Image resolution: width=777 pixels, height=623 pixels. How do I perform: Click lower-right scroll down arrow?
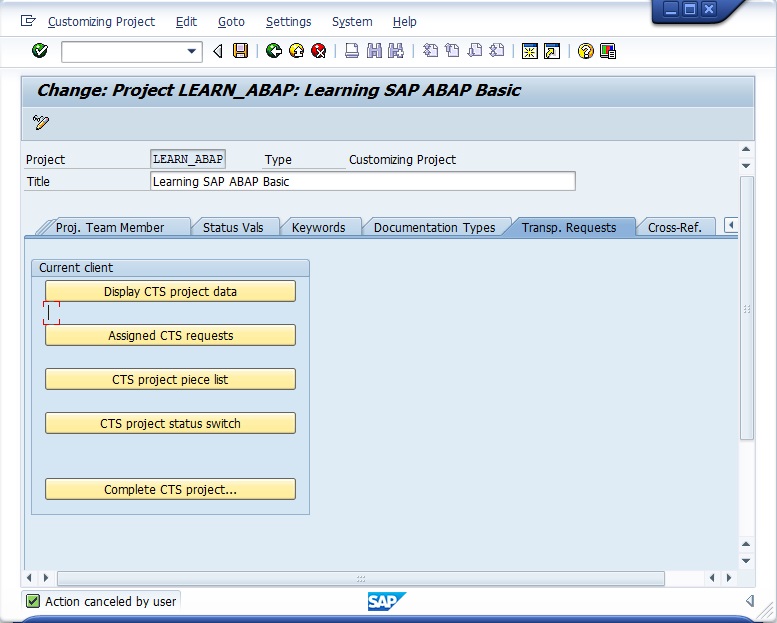pos(746,561)
